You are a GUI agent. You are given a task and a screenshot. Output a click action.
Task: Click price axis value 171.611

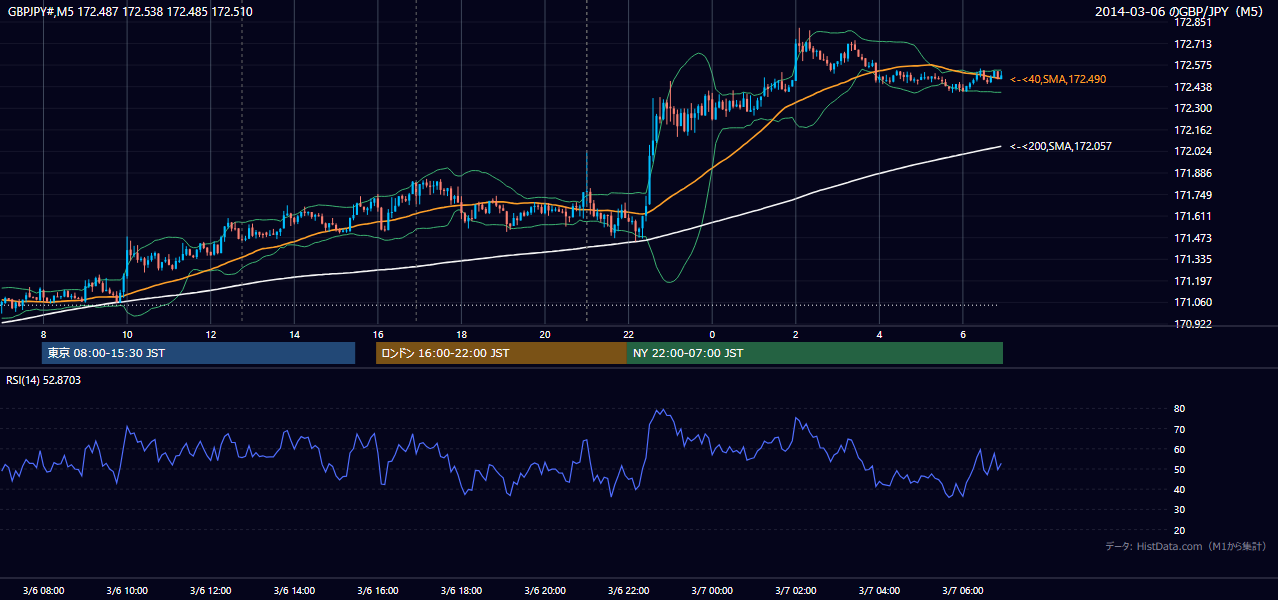pos(1193,216)
